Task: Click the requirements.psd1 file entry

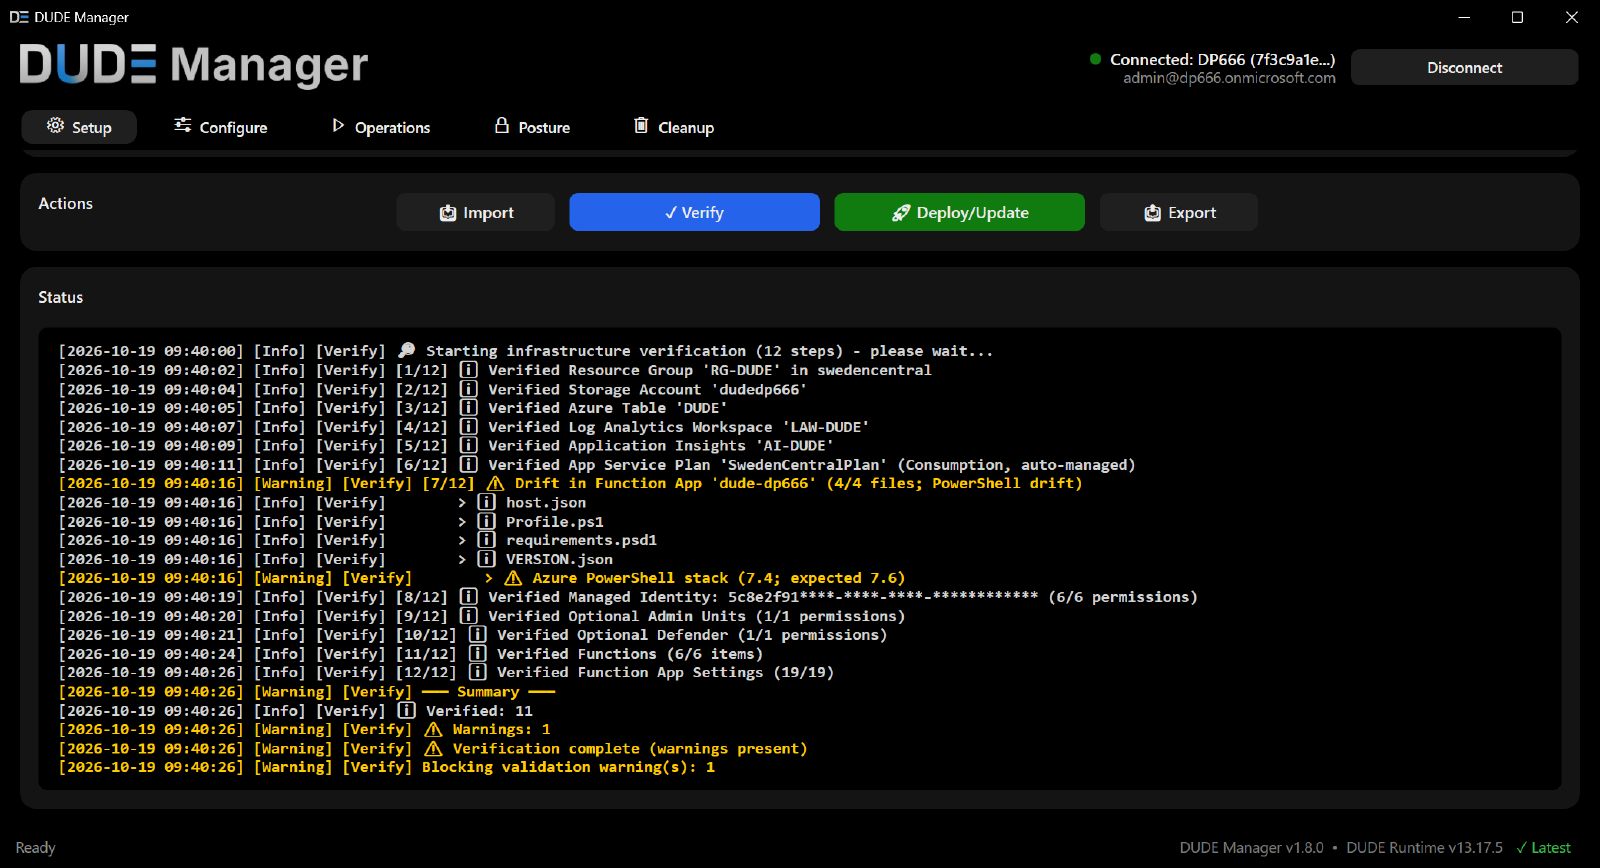Action: pyautogui.click(x=581, y=540)
